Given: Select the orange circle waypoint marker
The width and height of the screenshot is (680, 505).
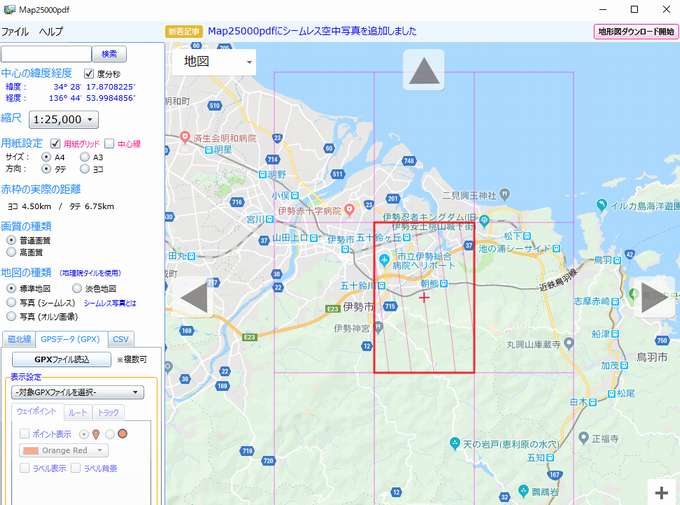Looking at the screenshot, I should [123, 433].
